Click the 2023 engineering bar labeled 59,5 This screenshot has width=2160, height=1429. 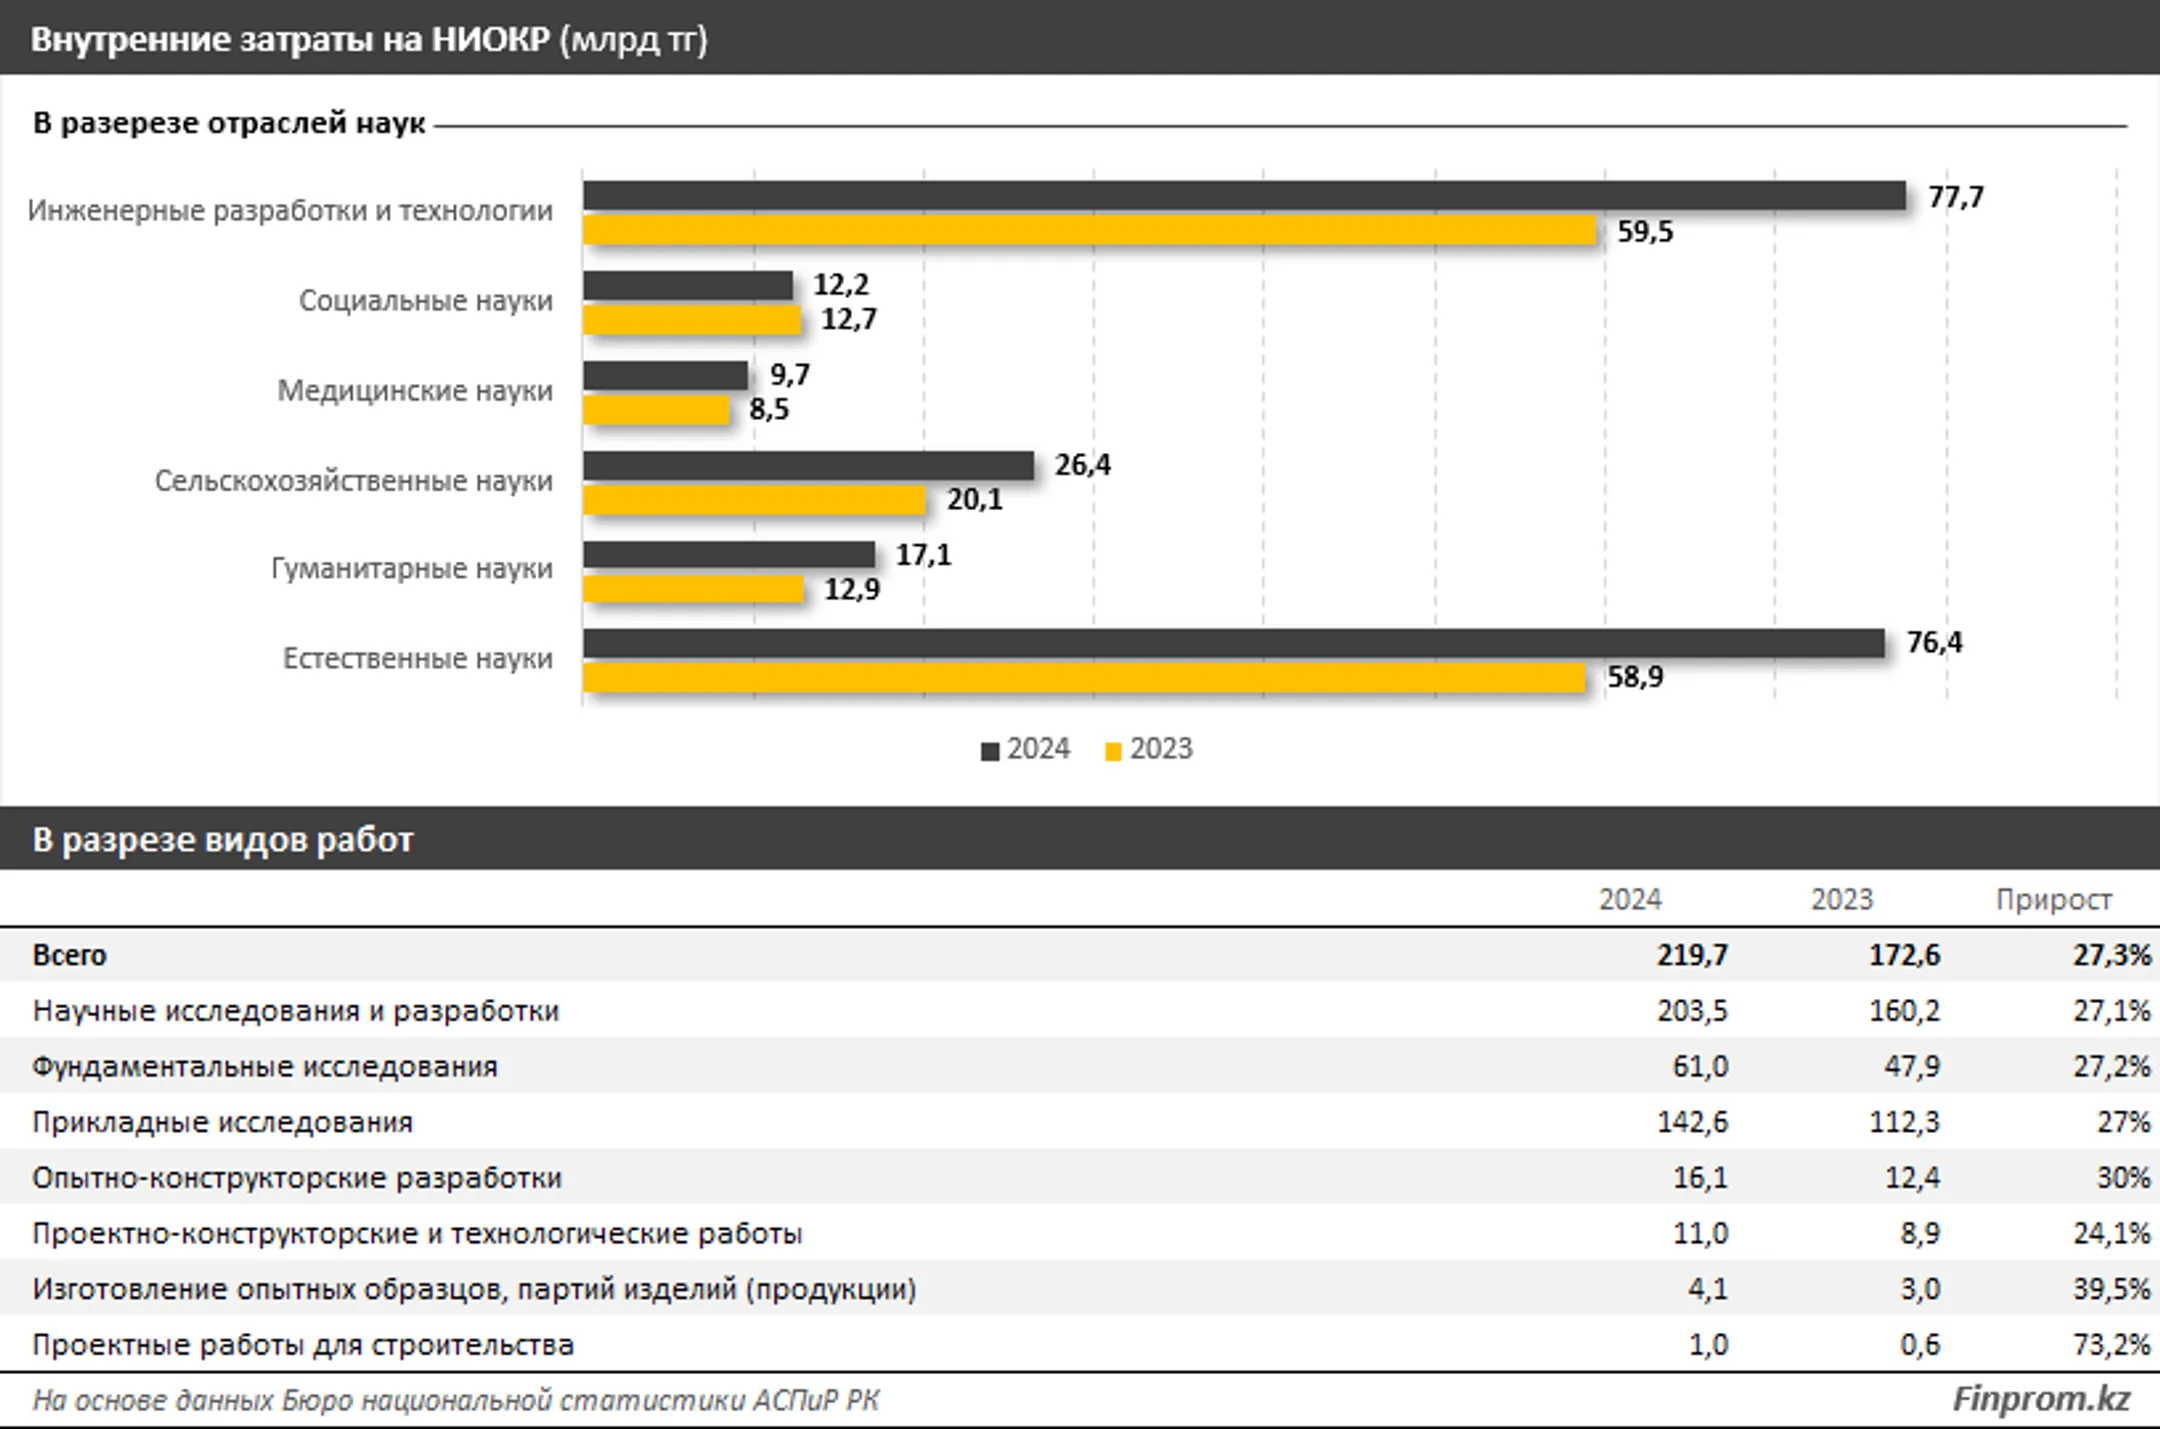[1089, 231]
